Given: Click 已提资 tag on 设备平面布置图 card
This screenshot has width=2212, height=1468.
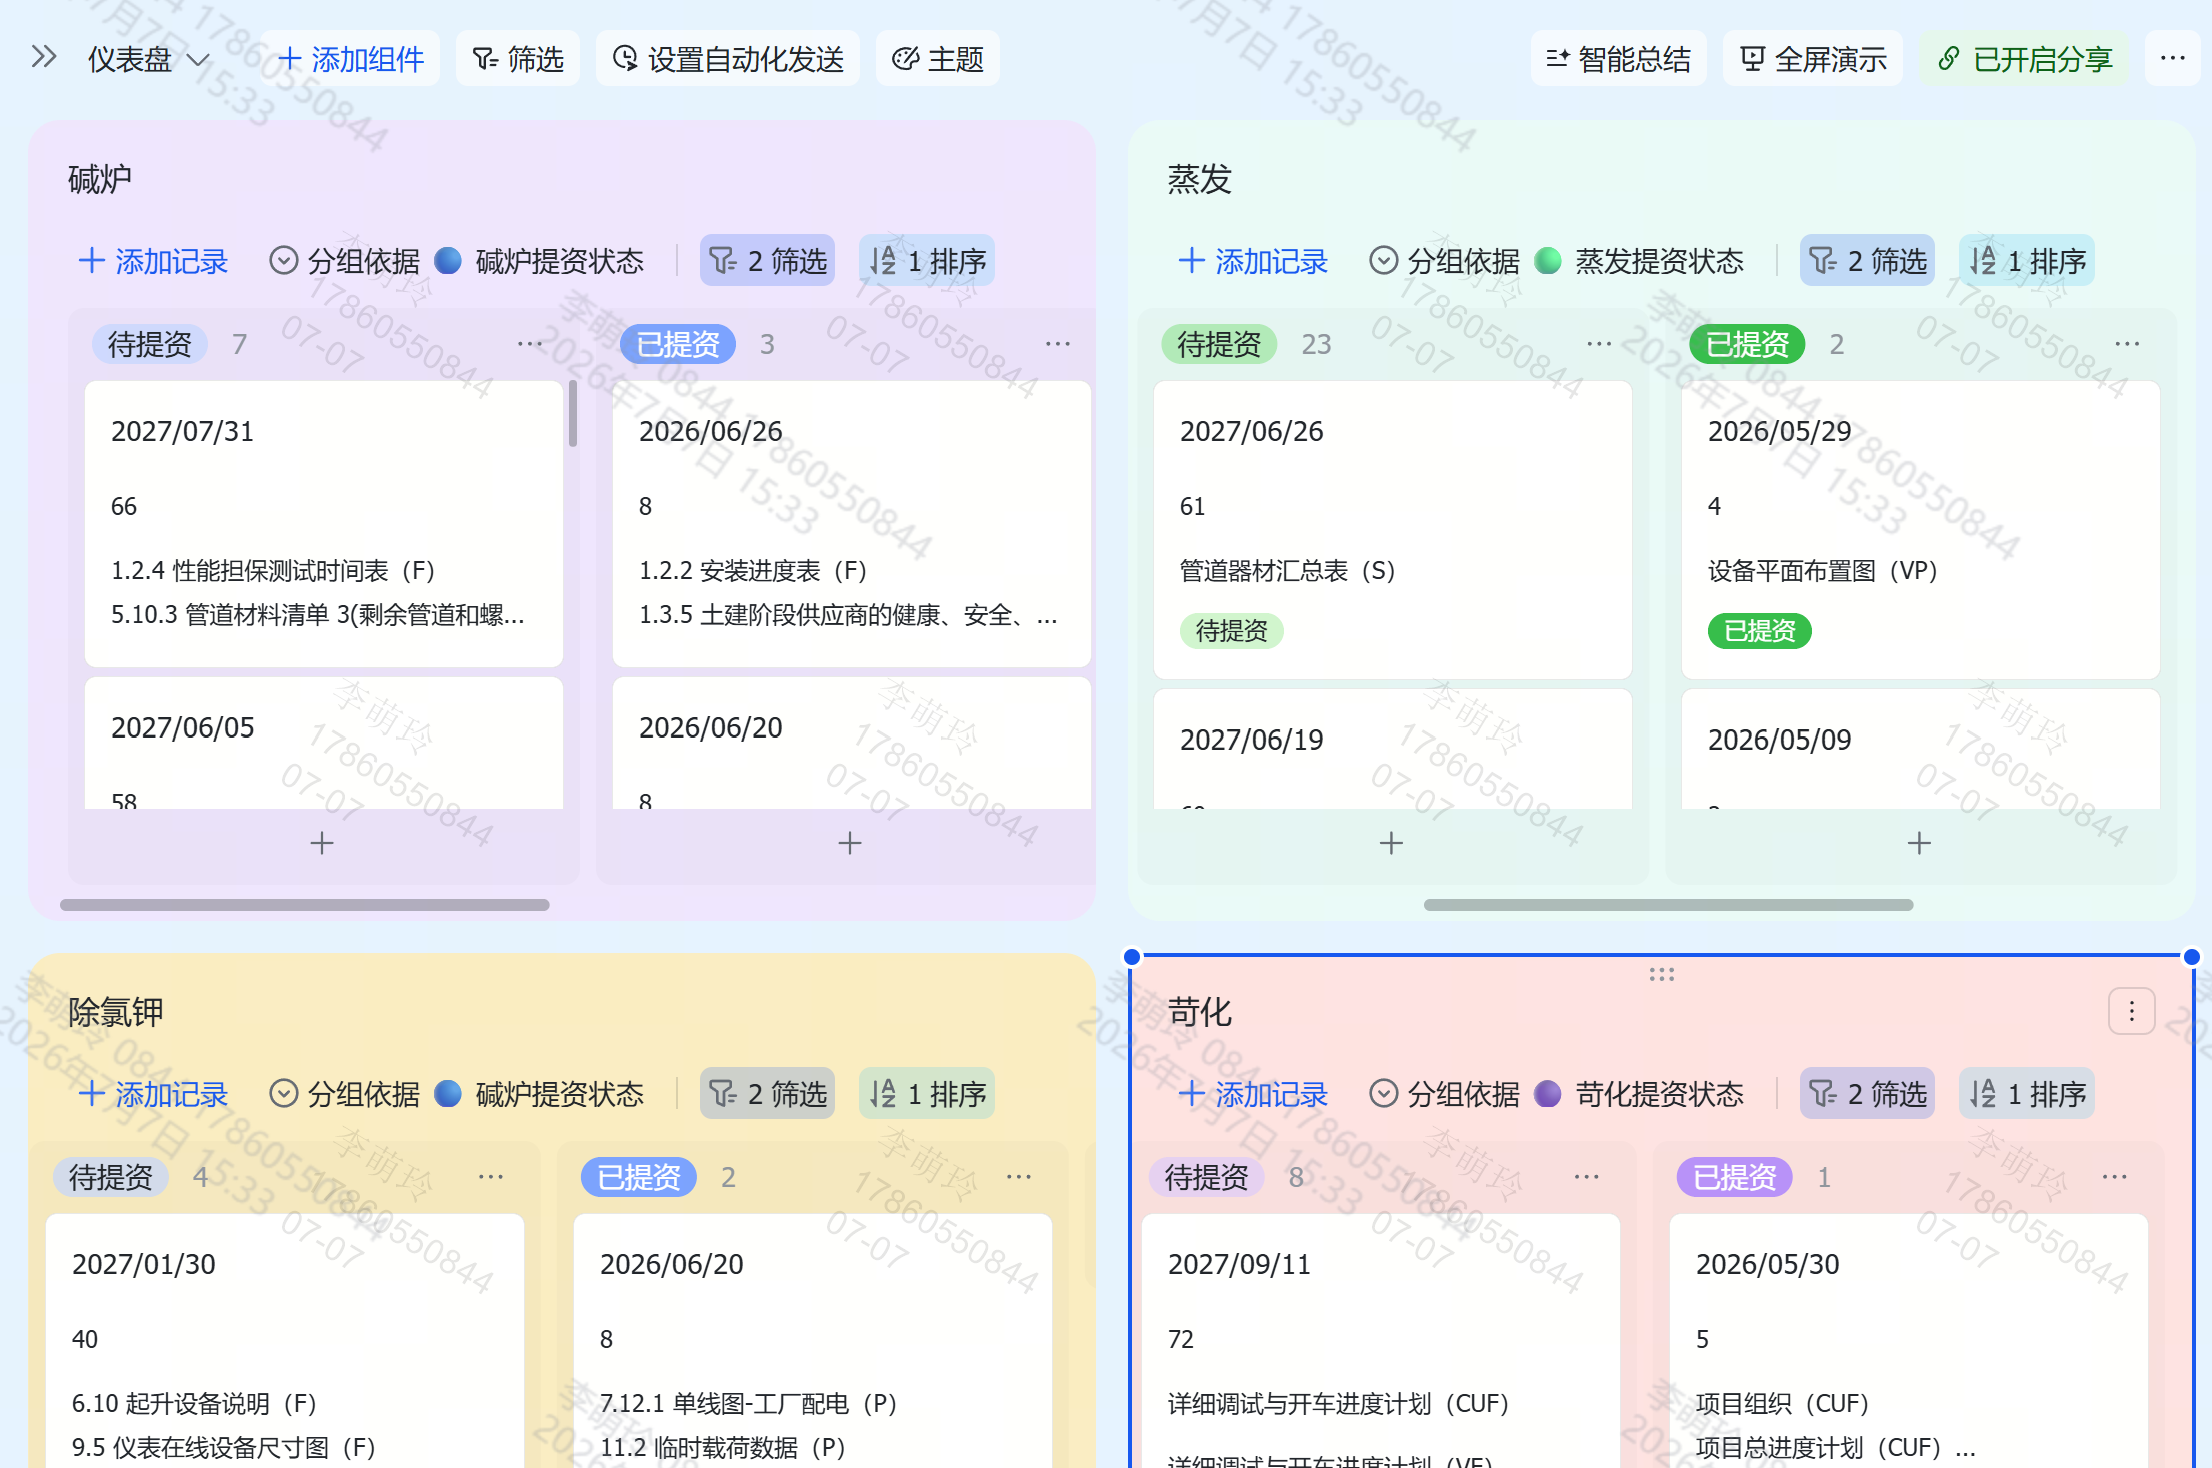Looking at the screenshot, I should [x=1760, y=631].
